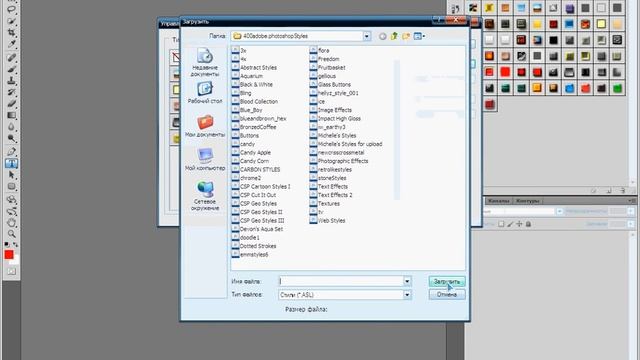Open the view menu in Load dialog

[x=419, y=36]
